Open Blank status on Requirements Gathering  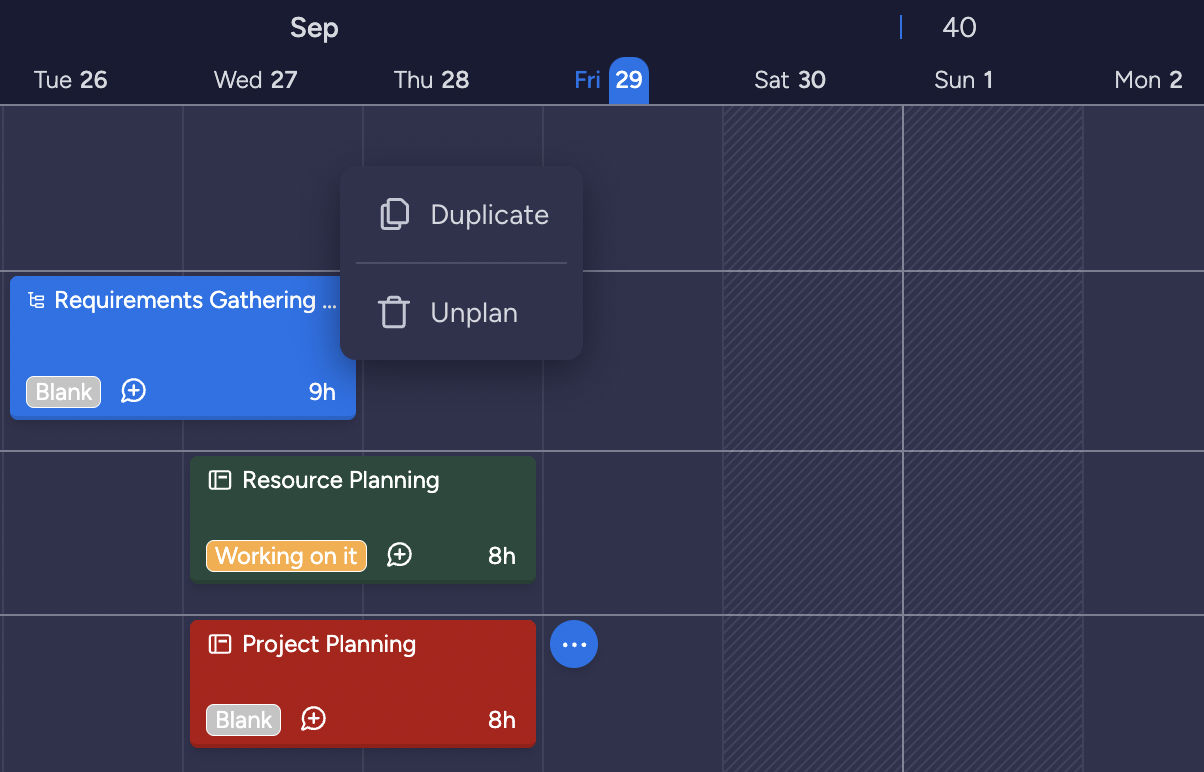64,392
